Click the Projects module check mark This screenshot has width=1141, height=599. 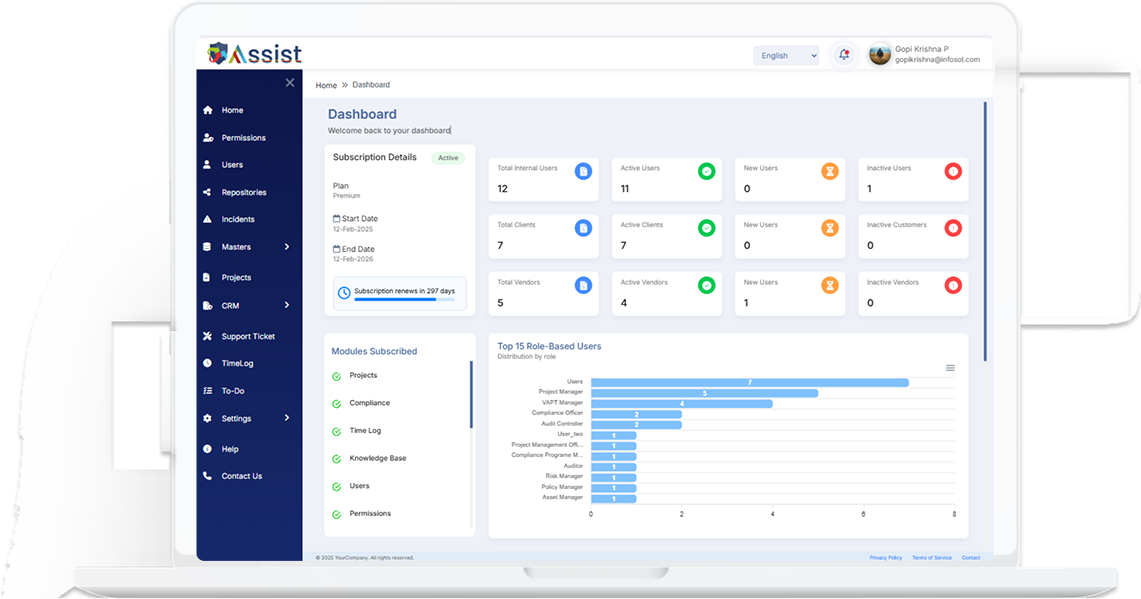(336, 376)
